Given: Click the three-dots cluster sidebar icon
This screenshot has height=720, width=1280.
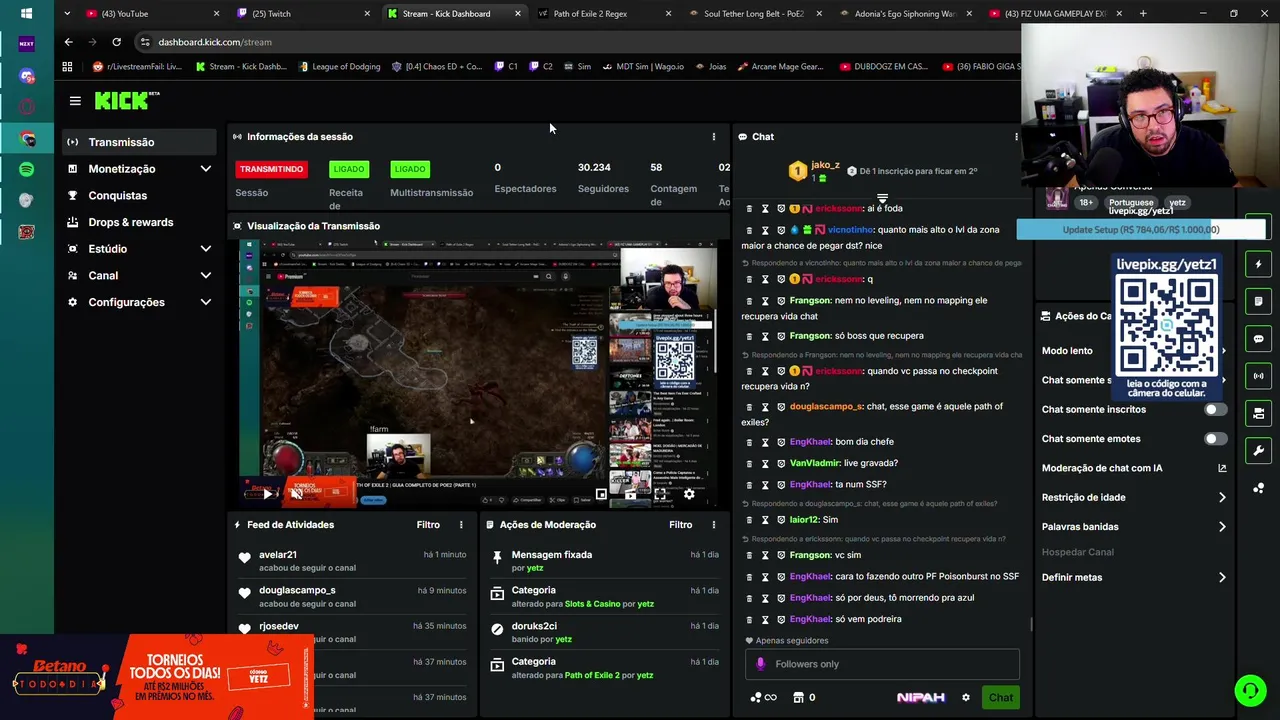Looking at the screenshot, I should [x=1258, y=488].
